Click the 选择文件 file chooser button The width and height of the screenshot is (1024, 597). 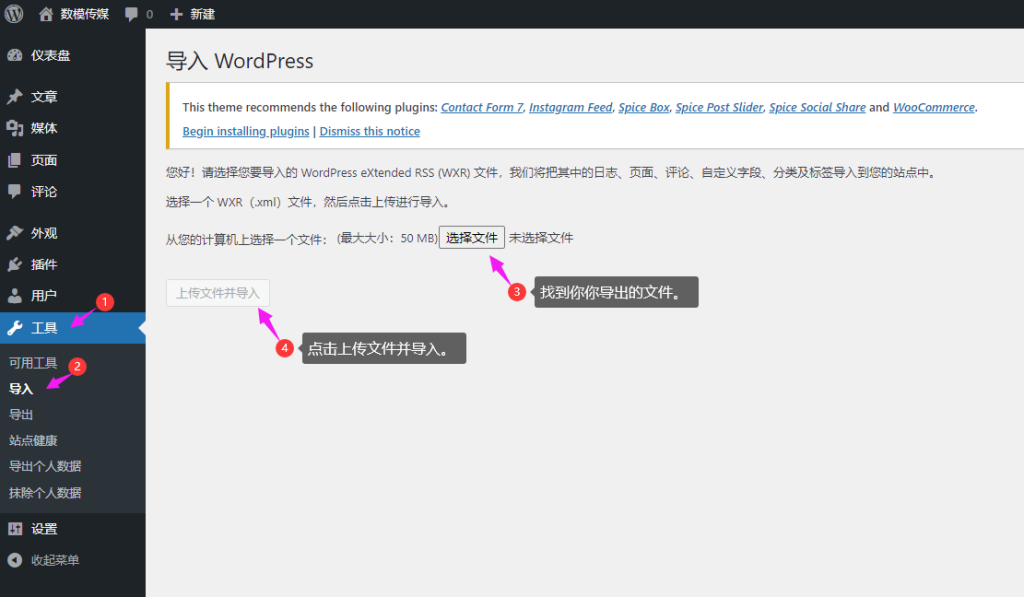coord(472,238)
